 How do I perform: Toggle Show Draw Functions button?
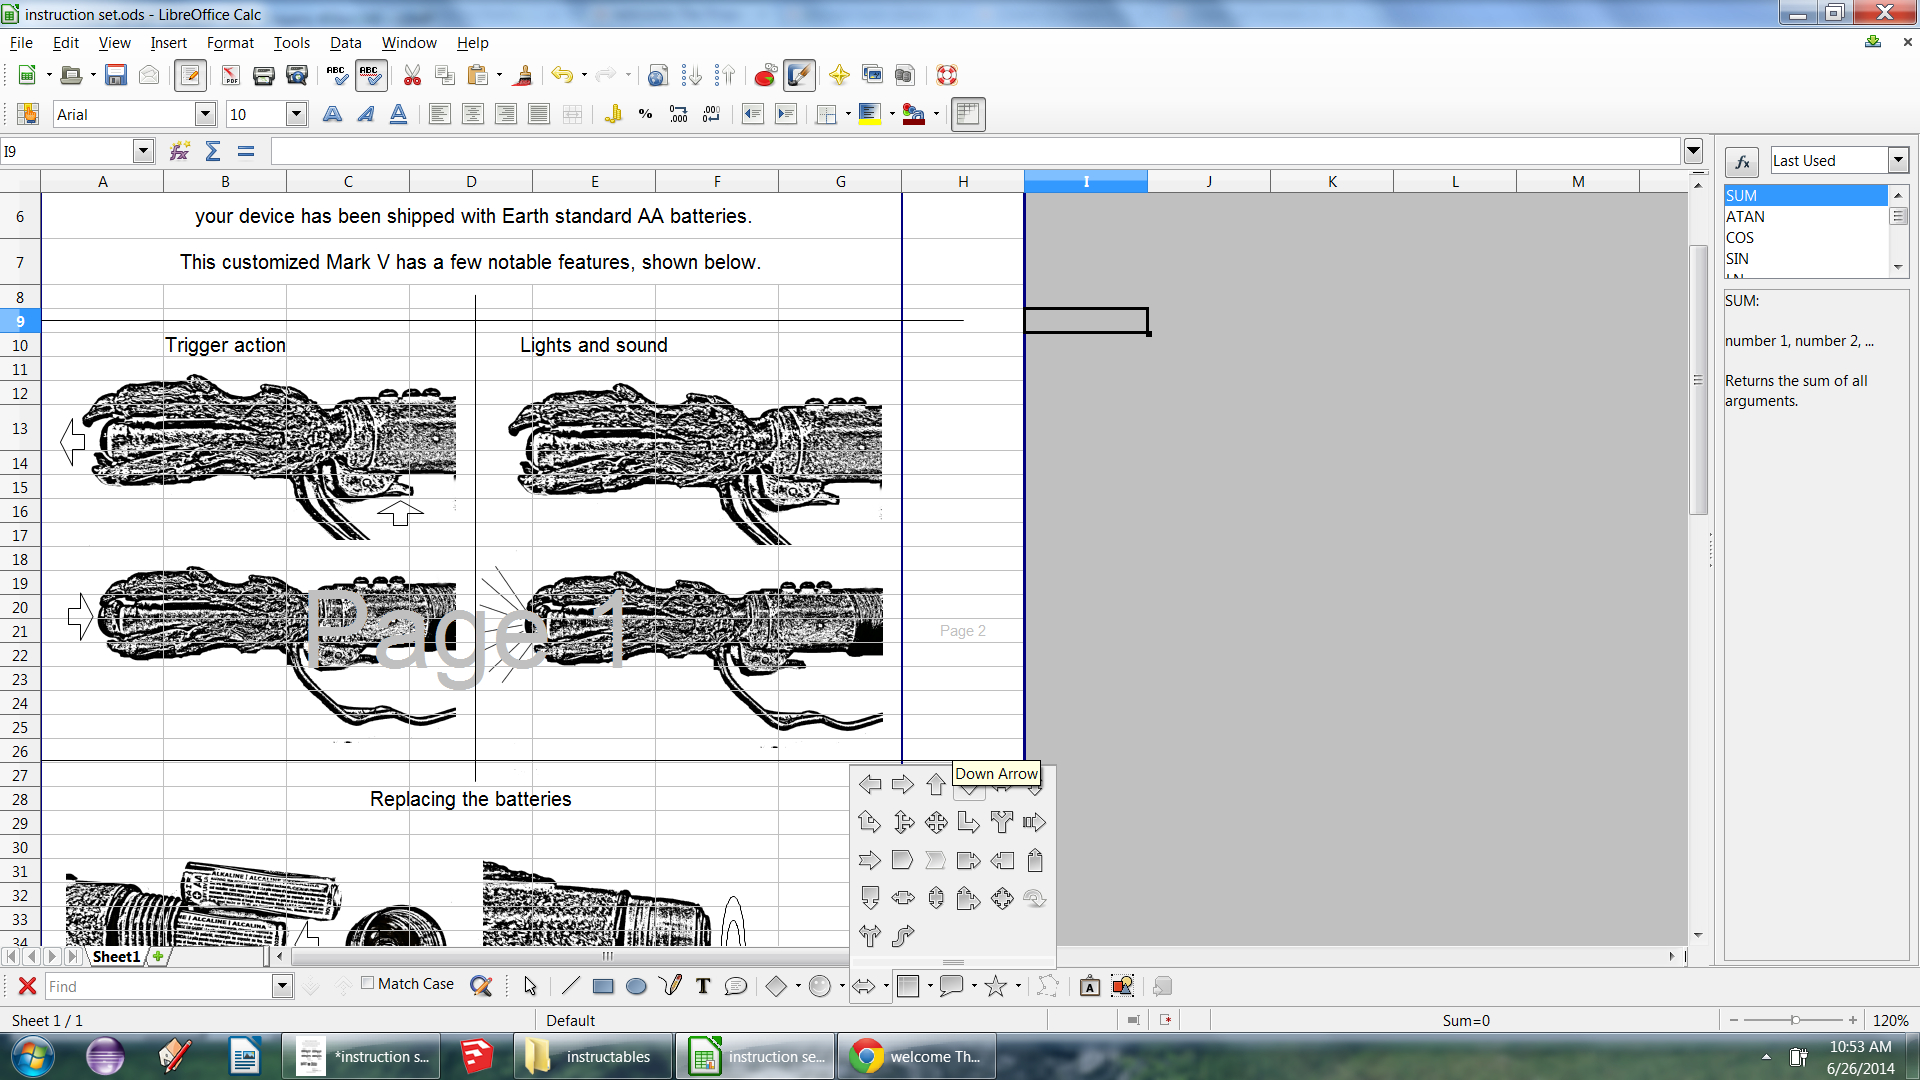coord(799,75)
